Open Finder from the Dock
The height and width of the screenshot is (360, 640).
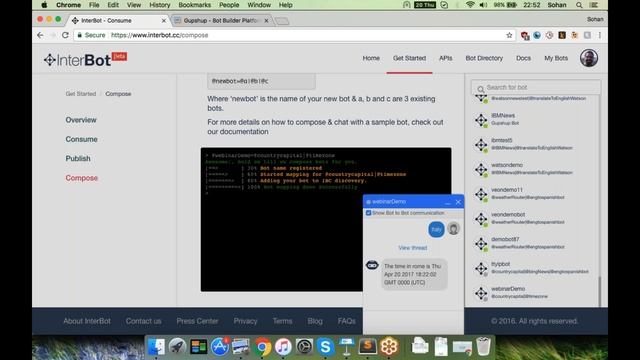click(x=156, y=347)
